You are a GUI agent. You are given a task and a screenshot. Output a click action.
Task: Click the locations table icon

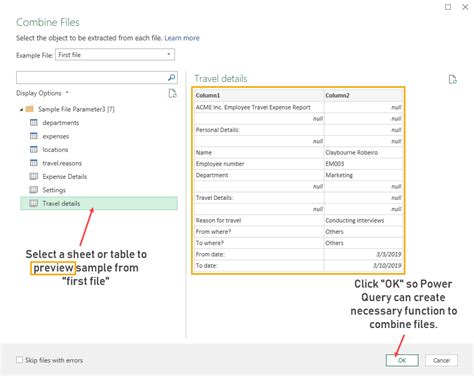[34, 149]
